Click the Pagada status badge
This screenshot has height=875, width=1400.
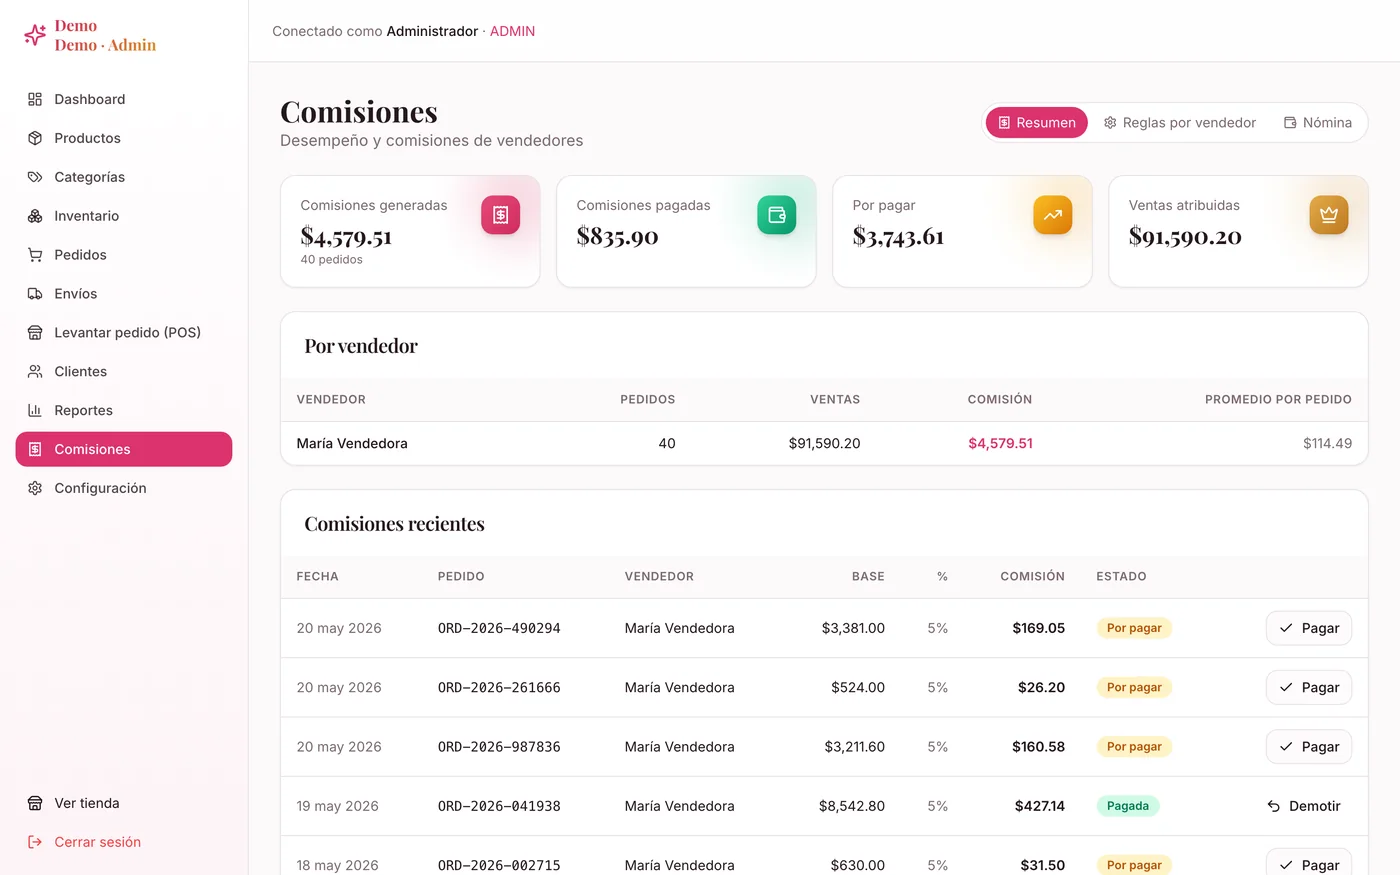pos(1128,806)
